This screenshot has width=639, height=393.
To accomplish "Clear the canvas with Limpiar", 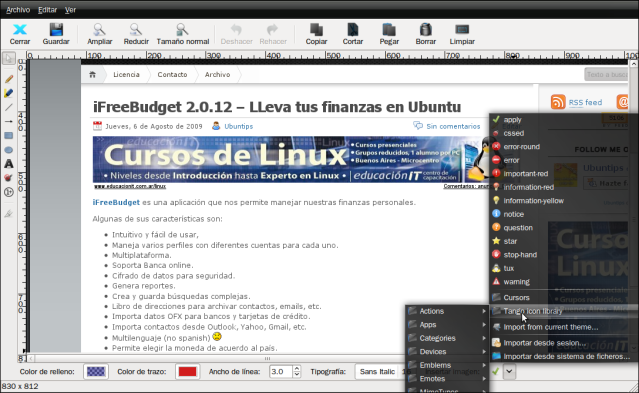I will point(462,34).
